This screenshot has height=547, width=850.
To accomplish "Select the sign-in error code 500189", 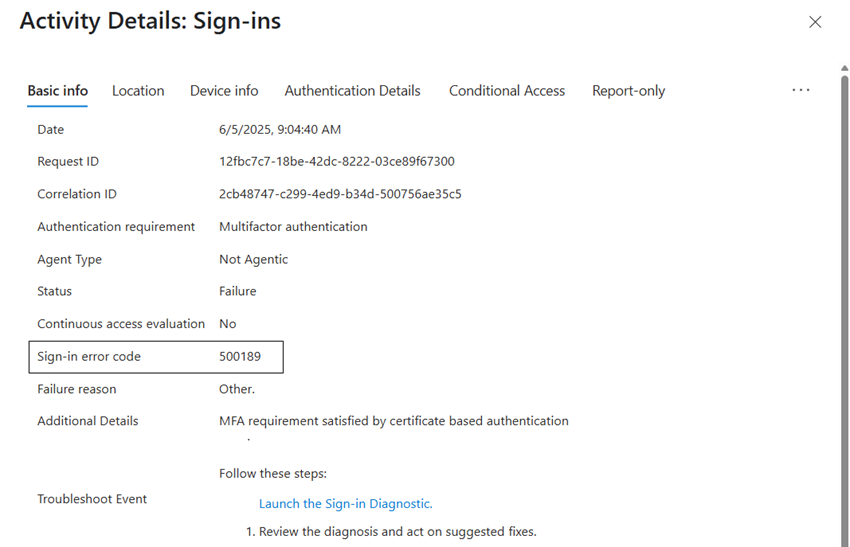I will pos(240,357).
